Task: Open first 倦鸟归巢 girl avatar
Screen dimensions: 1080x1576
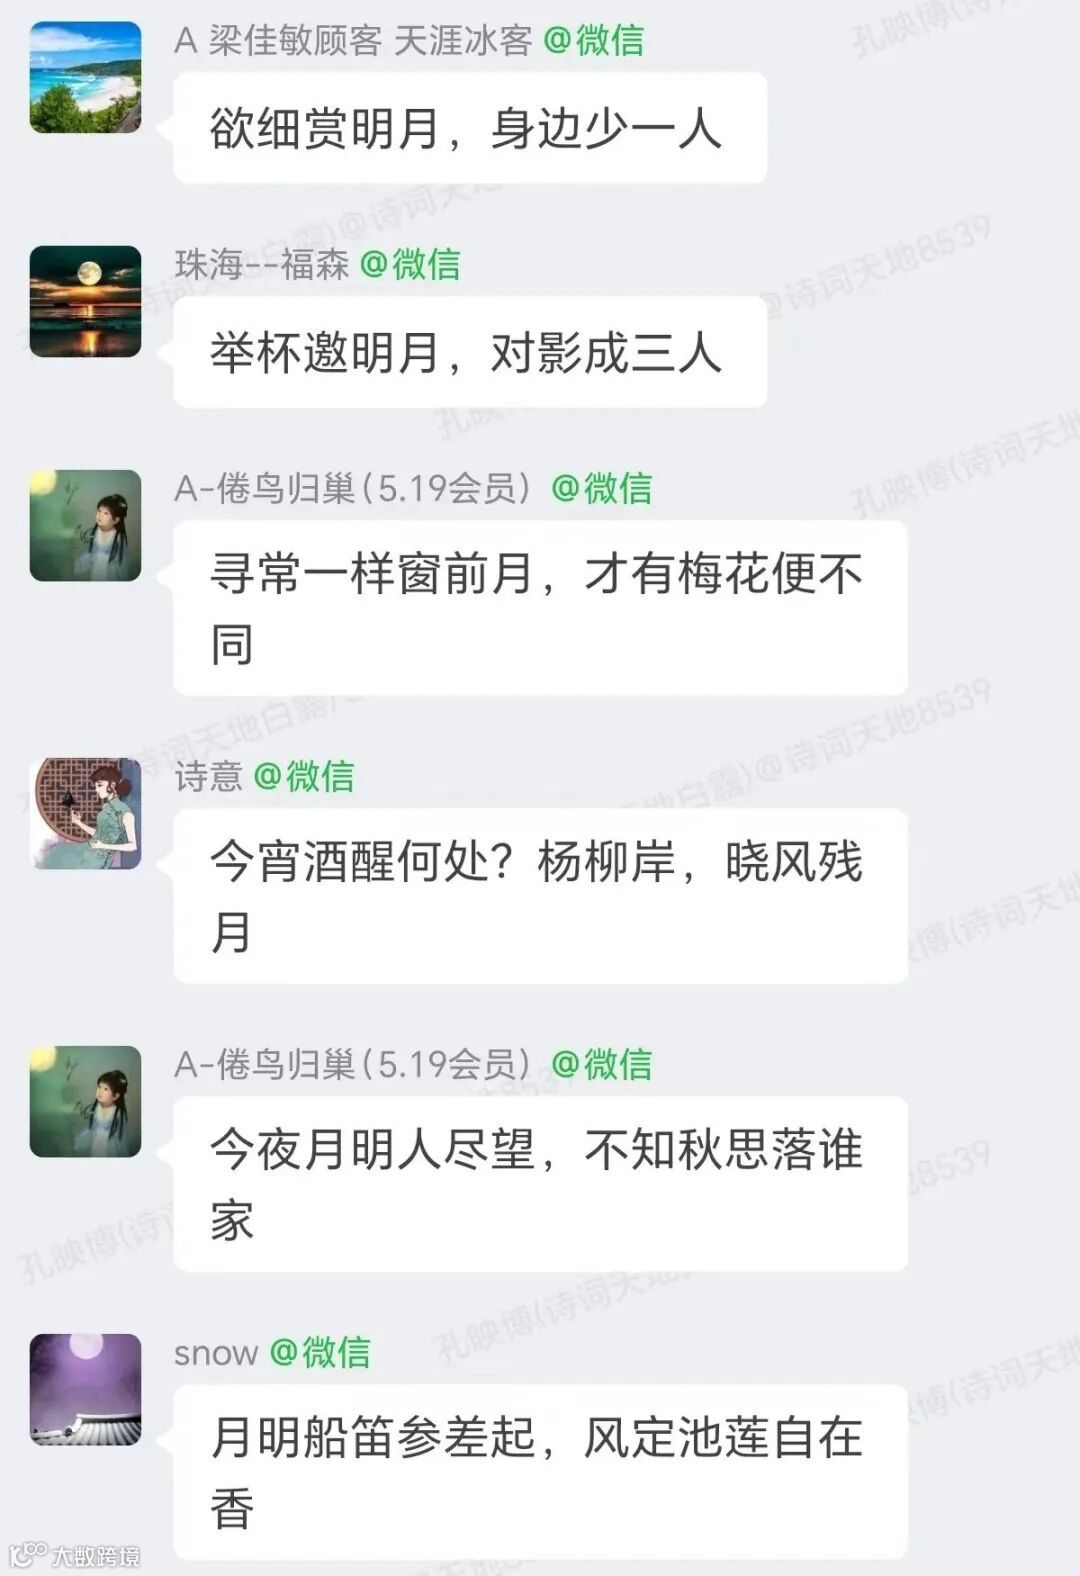Action: (86, 526)
